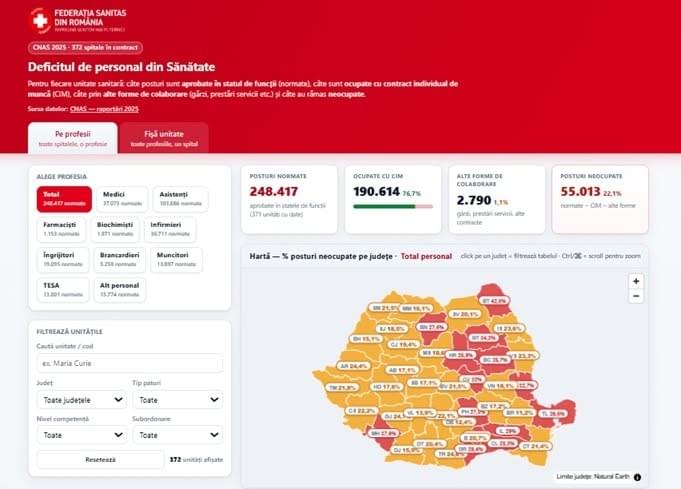Image resolution: width=681 pixels, height=489 pixels.
Task: Switch to the Fișă unitate tab
Action: (x=164, y=138)
